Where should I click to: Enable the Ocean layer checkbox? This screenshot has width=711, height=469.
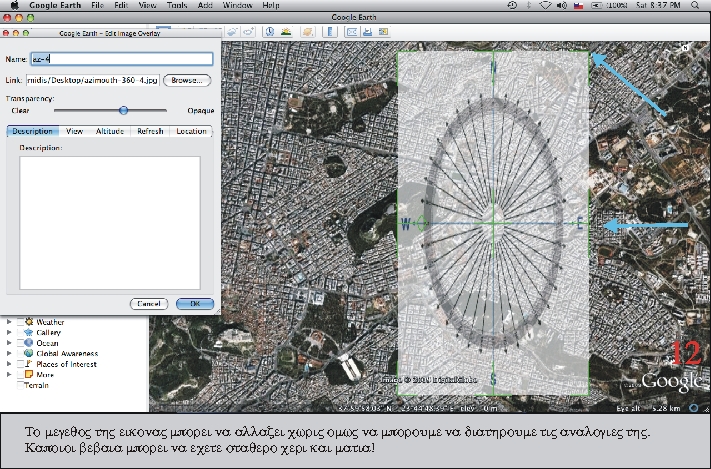pyautogui.click(x=20, y=342)
